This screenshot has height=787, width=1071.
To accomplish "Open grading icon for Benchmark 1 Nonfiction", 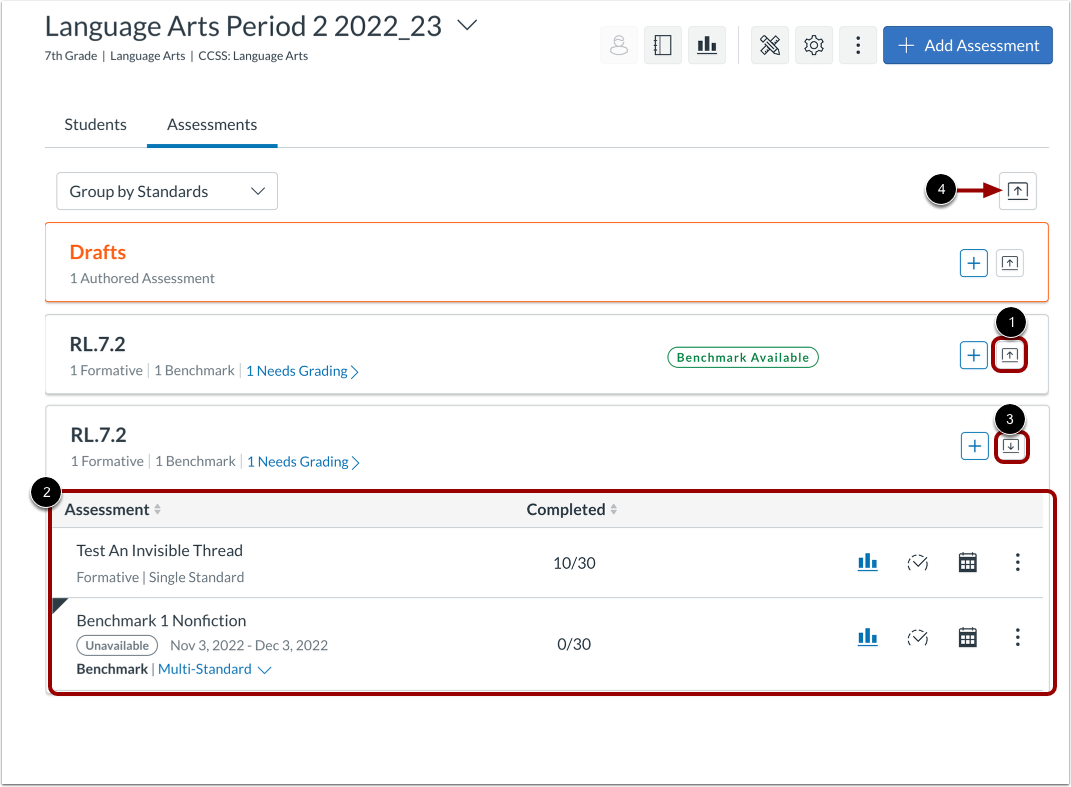I will point(917,637).
